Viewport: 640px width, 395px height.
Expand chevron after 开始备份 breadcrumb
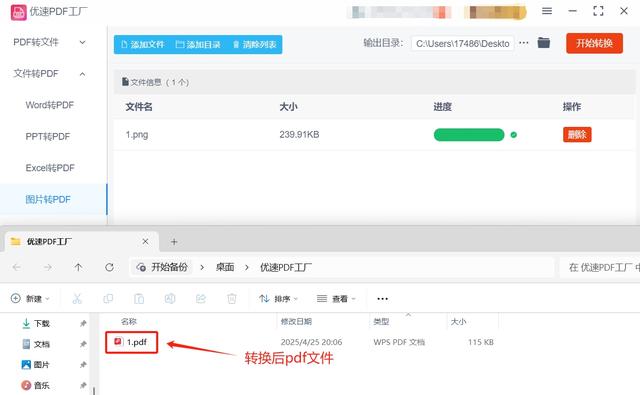tap(202, 267)
